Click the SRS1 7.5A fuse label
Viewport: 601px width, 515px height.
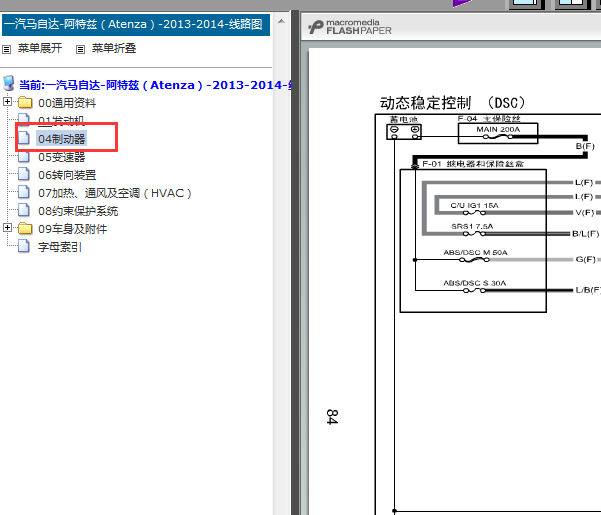(x=472, y=226)
